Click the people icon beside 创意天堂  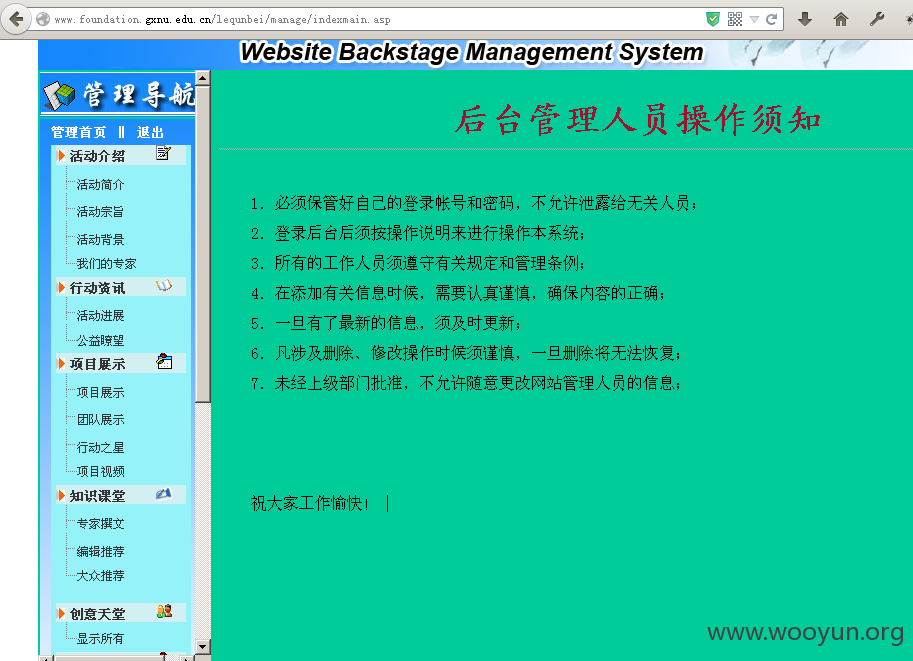tap(164, 611)
